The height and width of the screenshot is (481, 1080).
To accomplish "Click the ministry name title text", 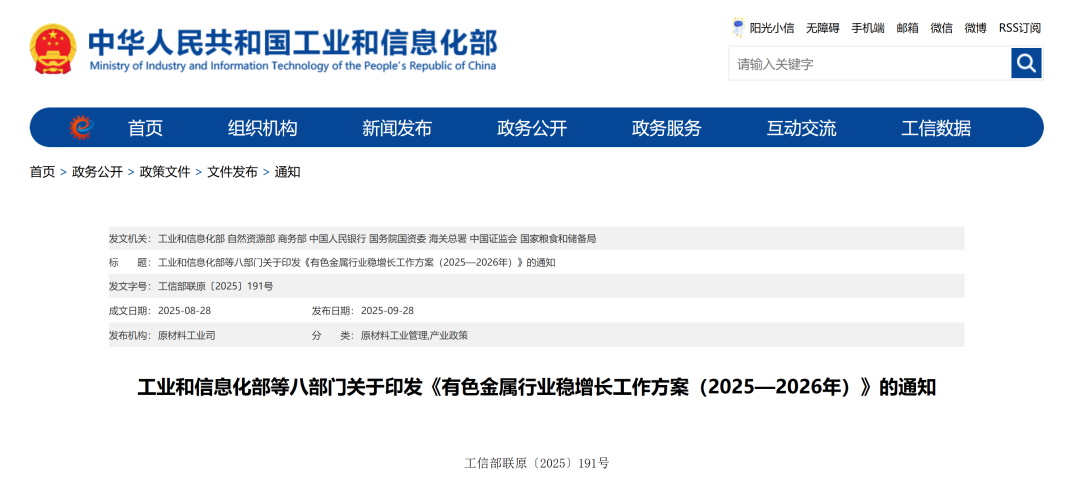I will 293,41.
